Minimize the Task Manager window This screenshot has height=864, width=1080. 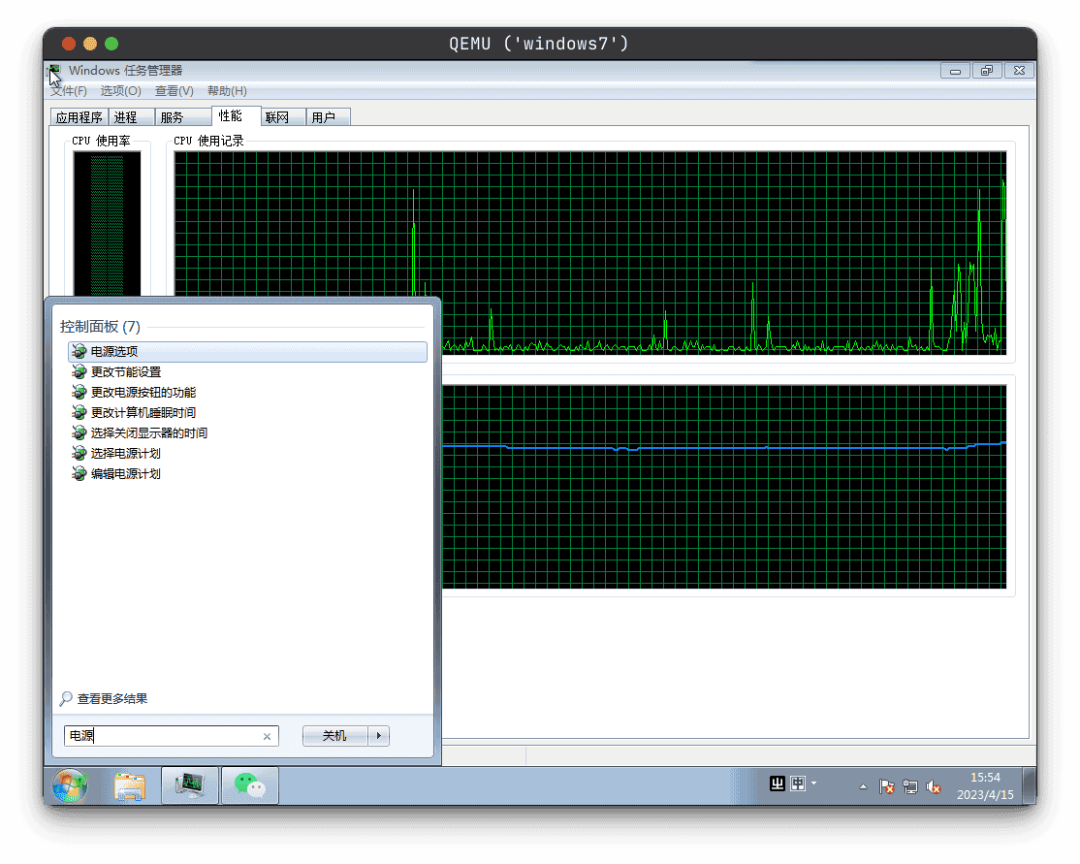(955, 70)
